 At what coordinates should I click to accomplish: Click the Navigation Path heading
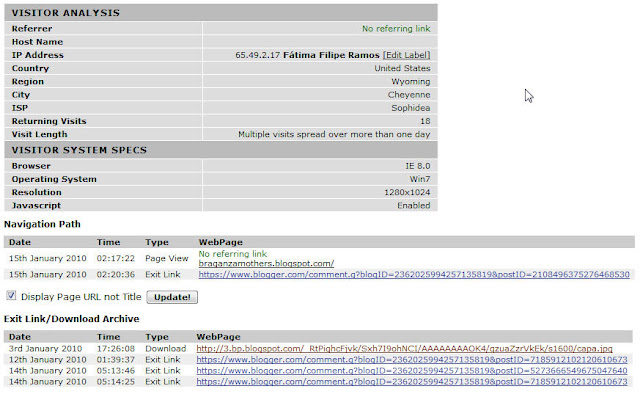point(42,224)
